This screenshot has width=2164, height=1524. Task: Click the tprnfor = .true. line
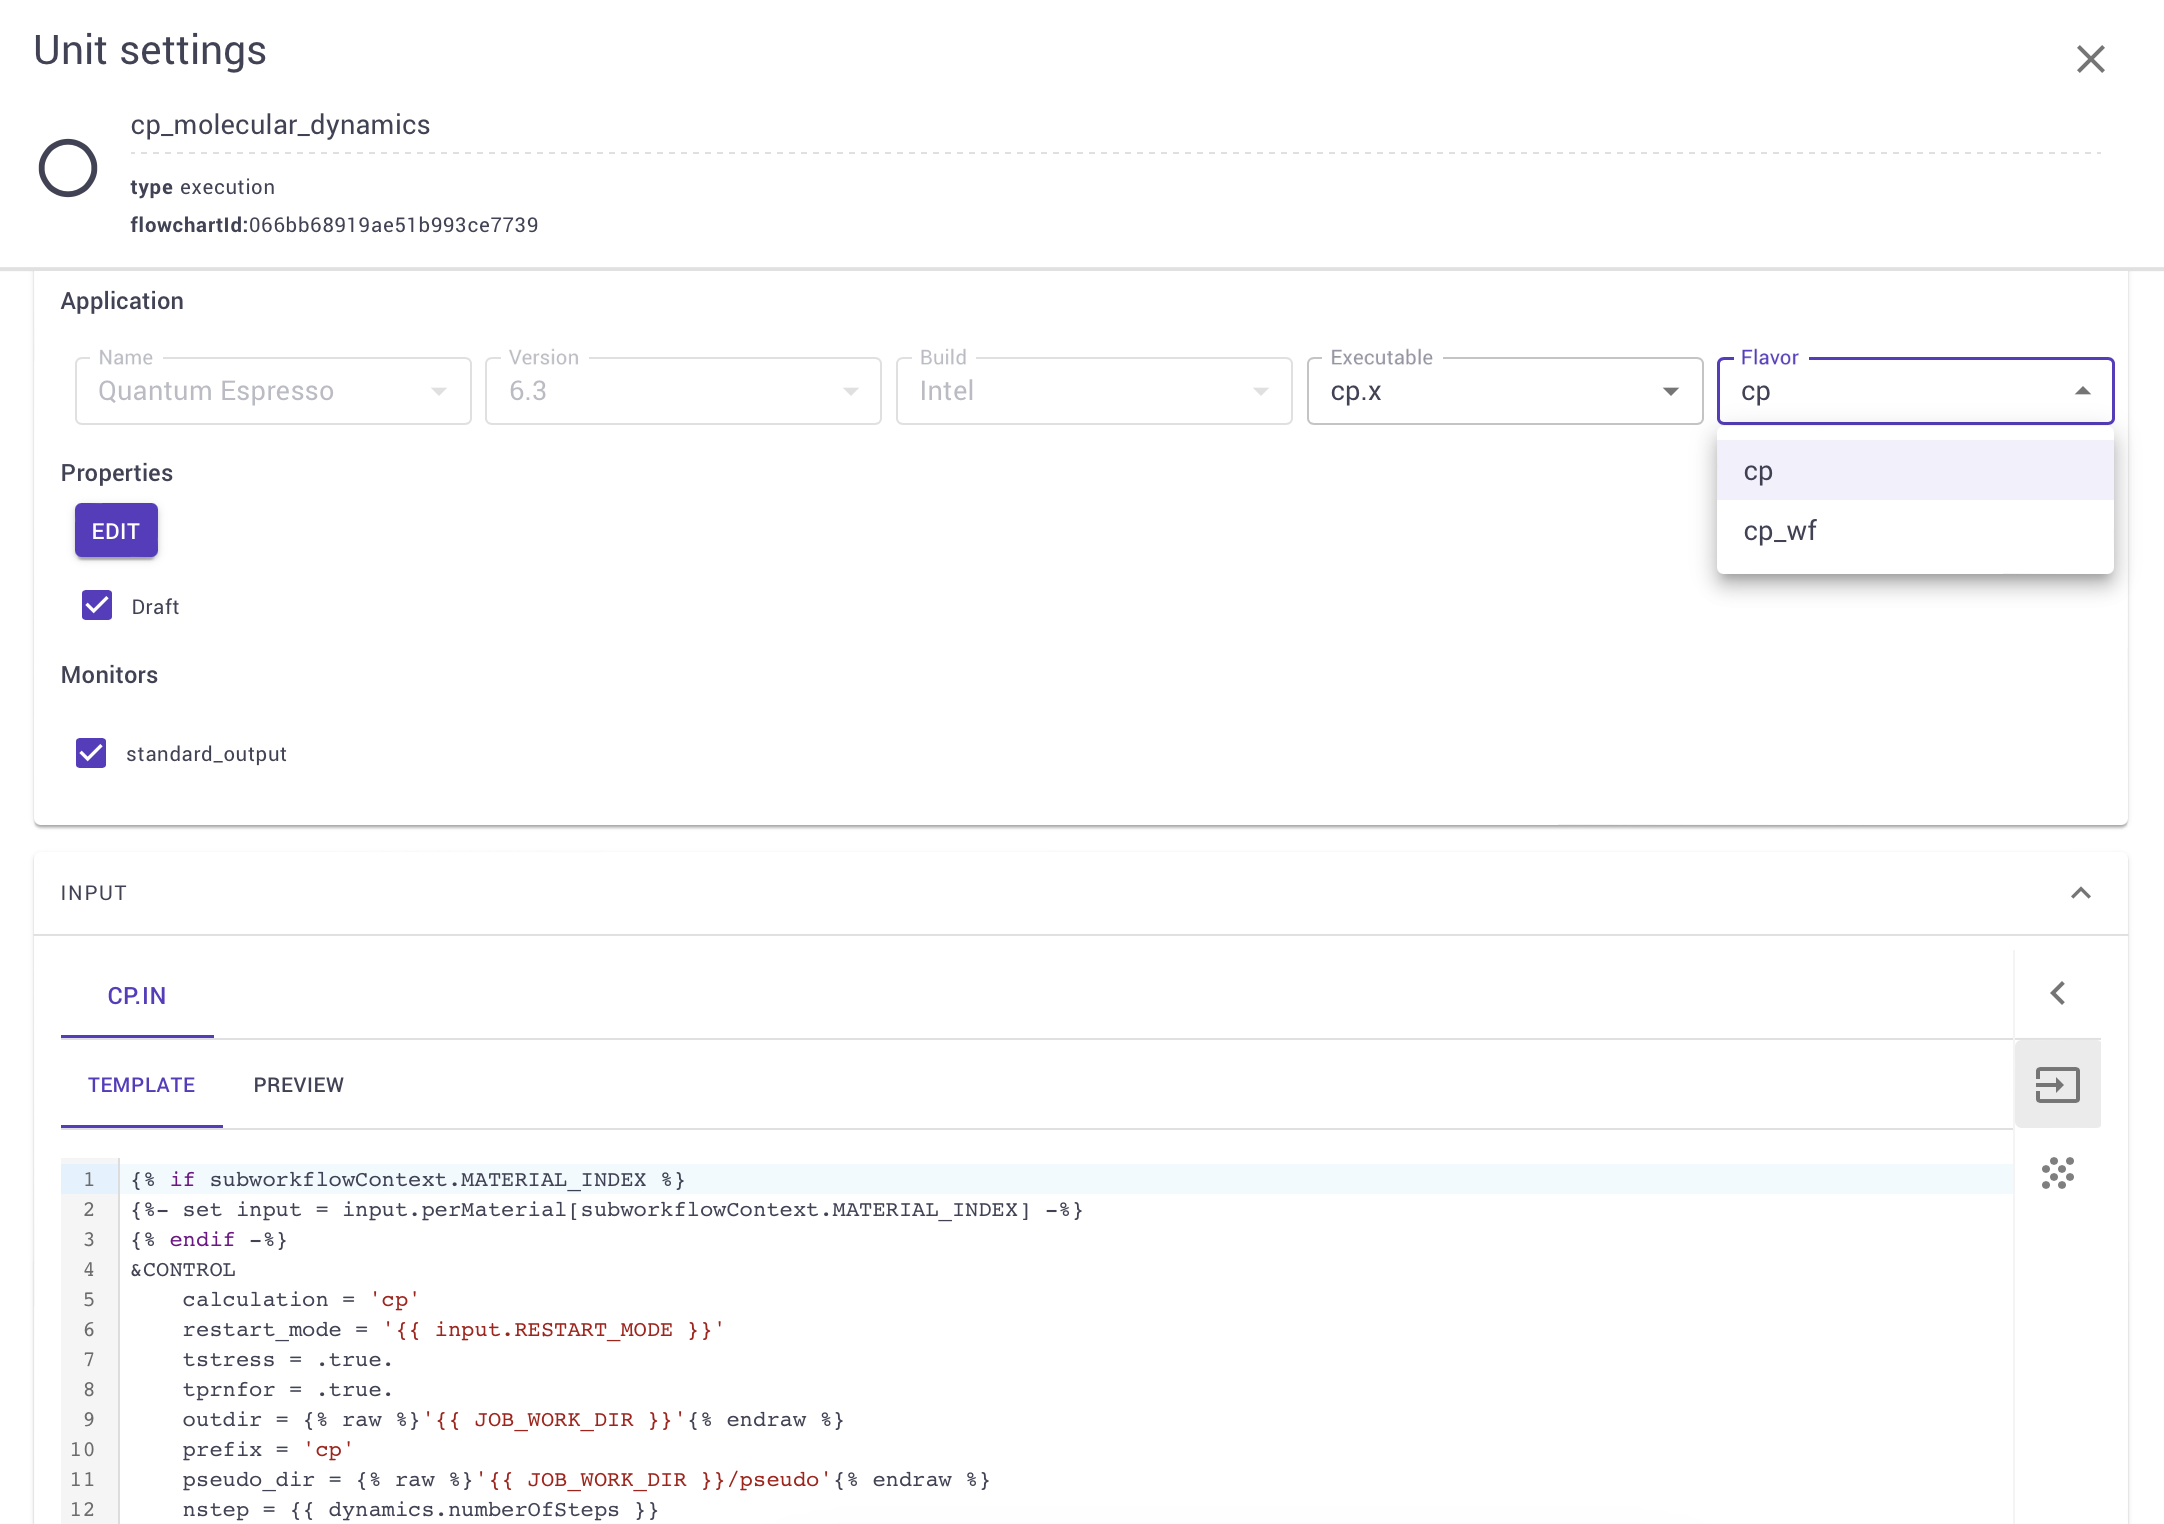point(287,1389)
